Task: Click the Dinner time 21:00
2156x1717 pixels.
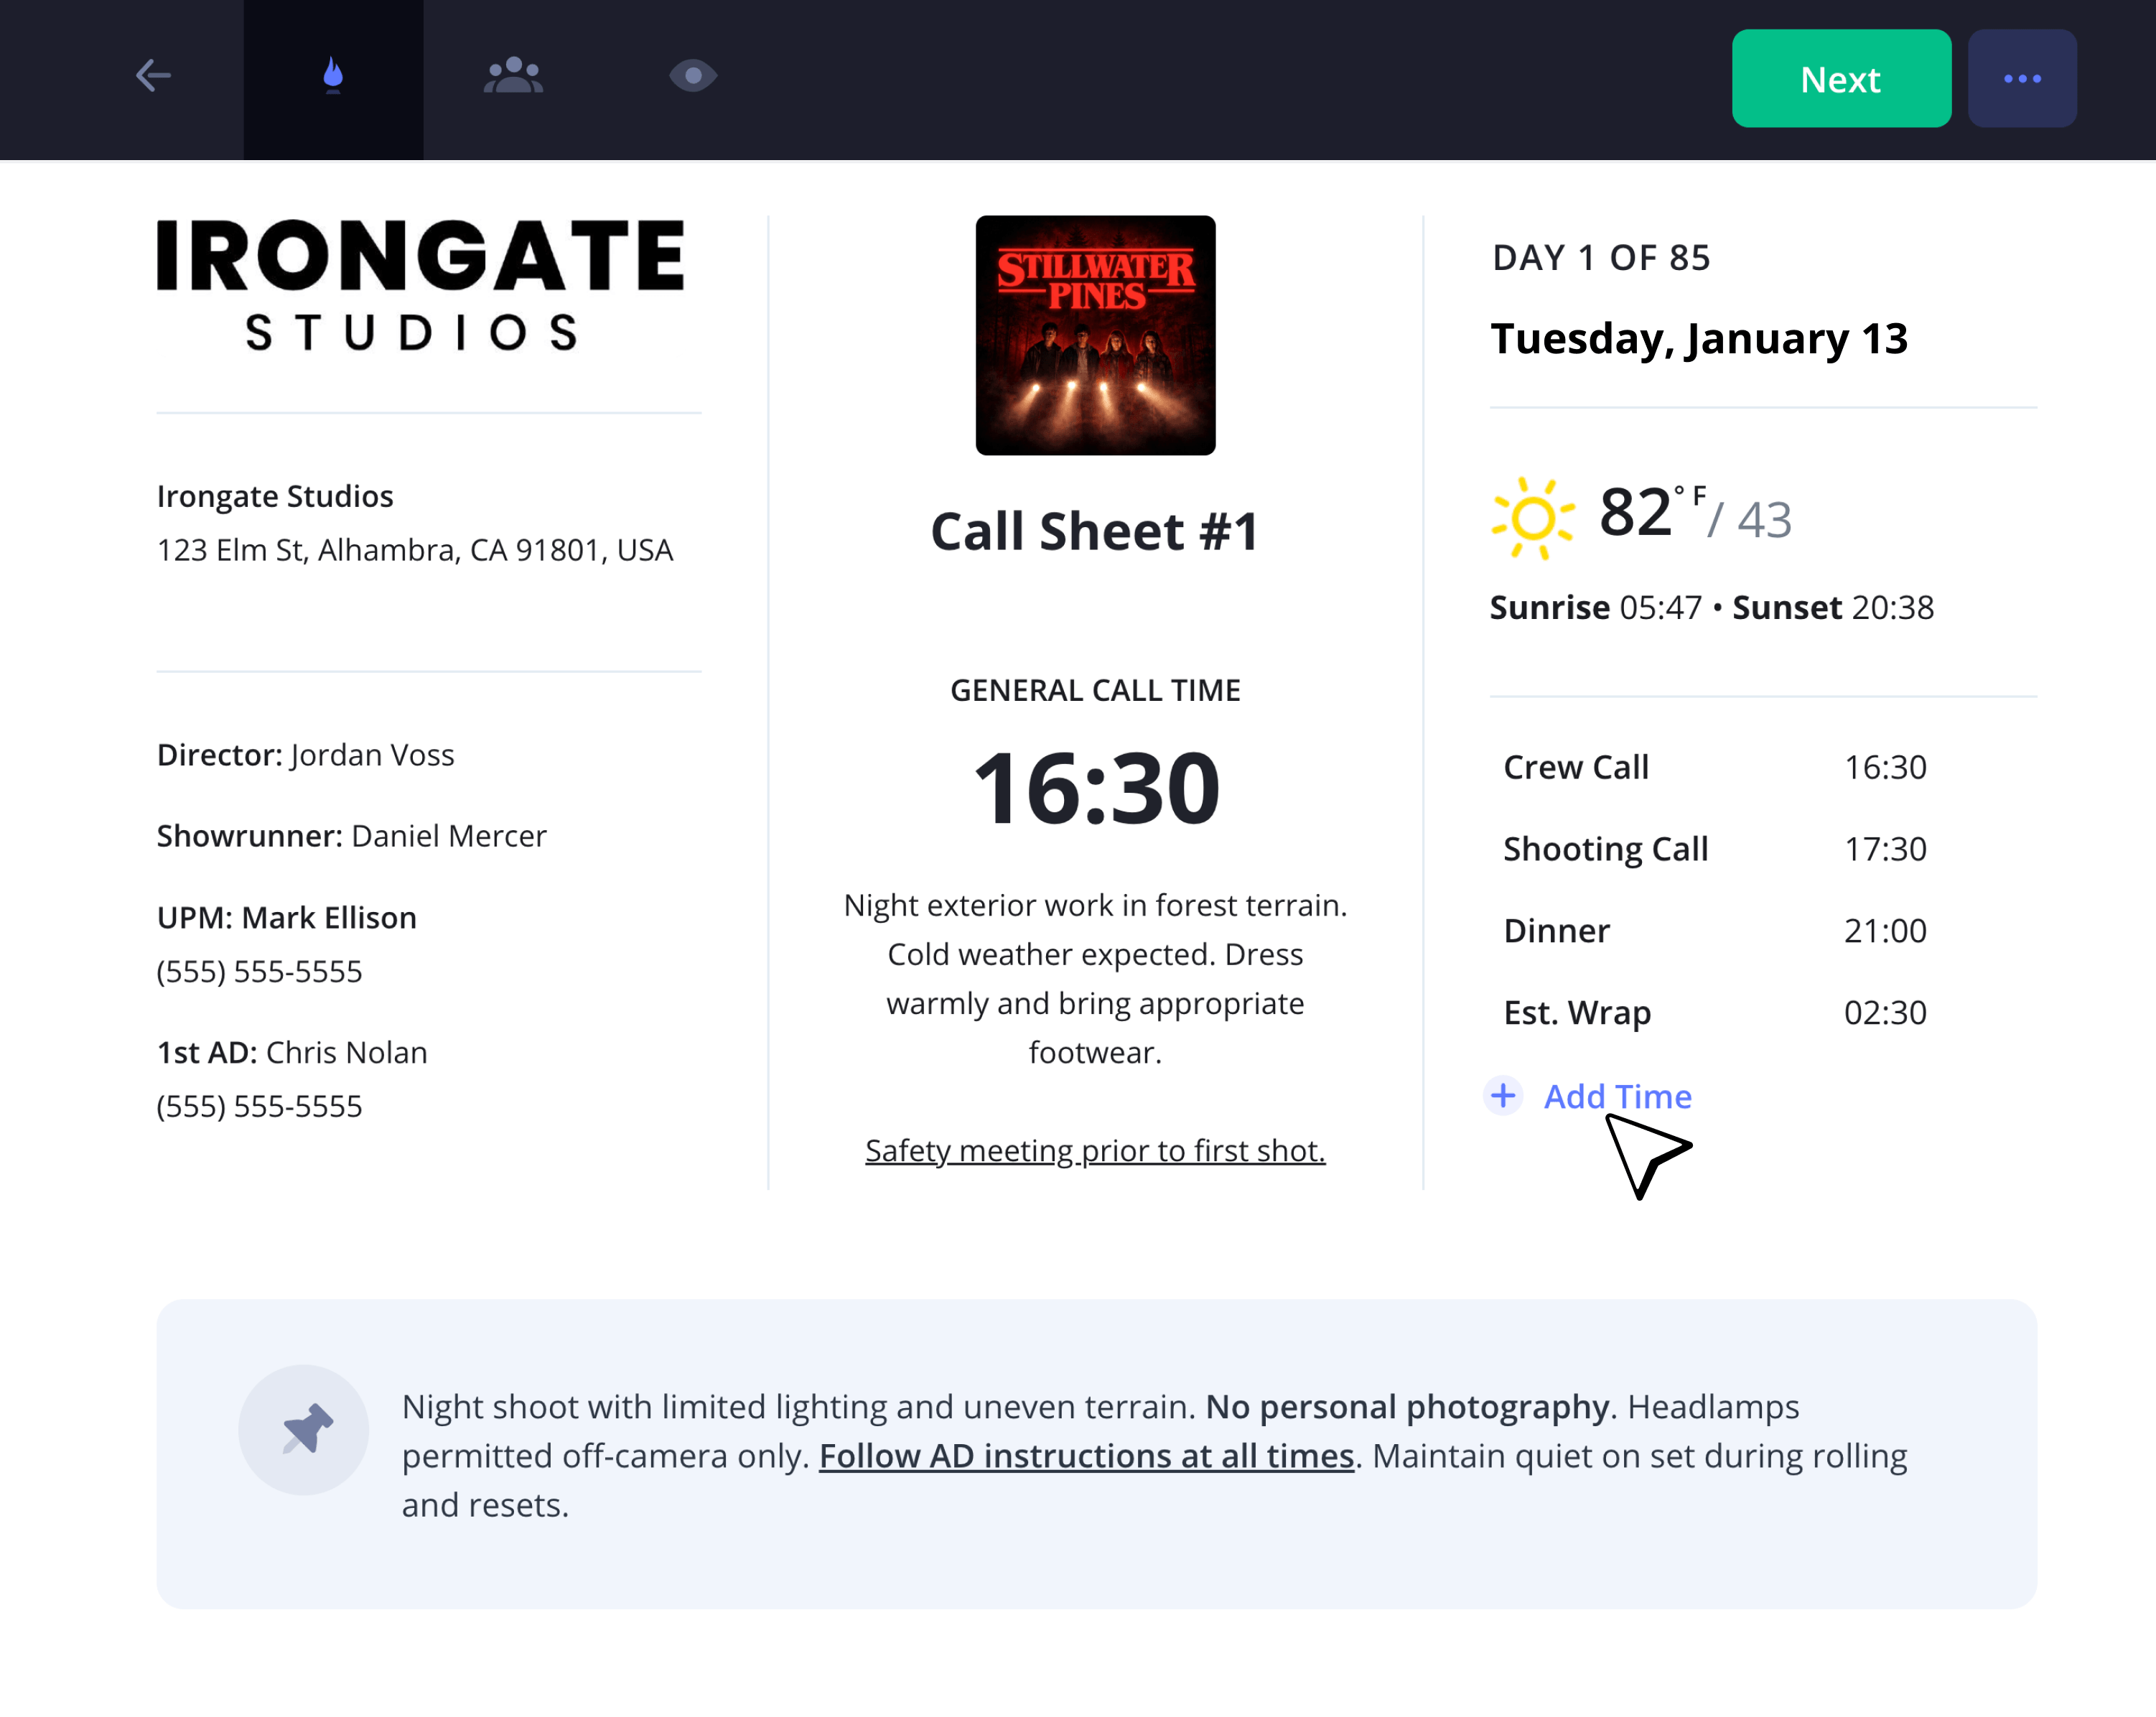Action: coord(1885,931)
